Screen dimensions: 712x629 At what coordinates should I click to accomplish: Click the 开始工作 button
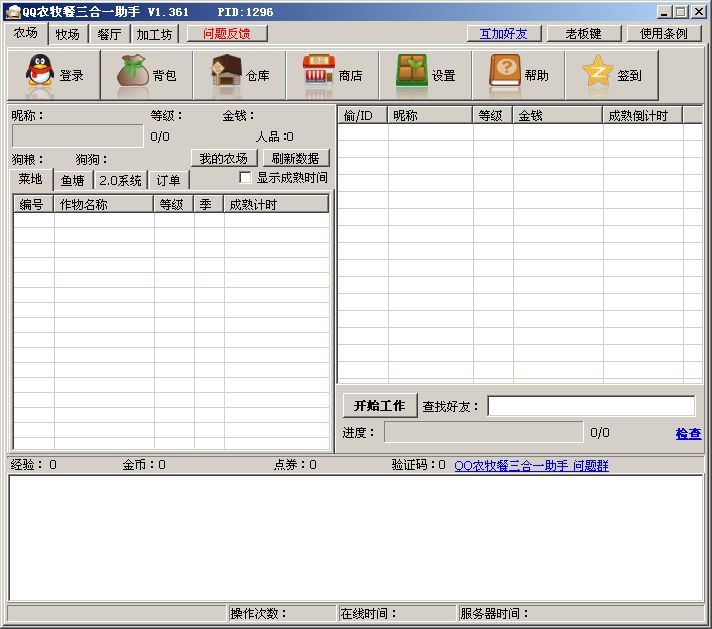(380, 406)
